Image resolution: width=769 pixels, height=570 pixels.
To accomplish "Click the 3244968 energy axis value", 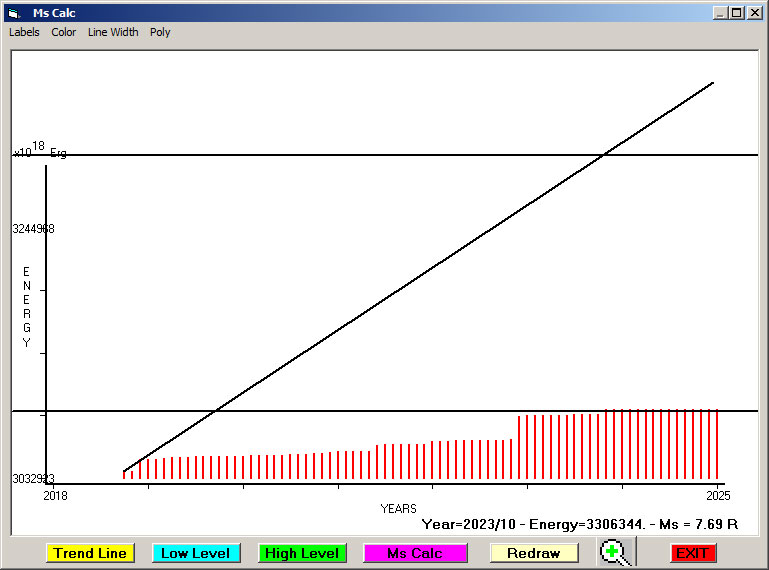I will [33, 229].
